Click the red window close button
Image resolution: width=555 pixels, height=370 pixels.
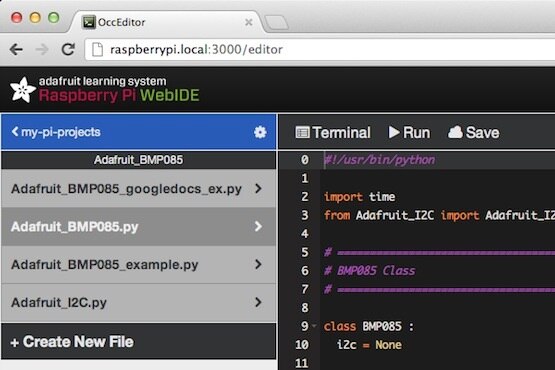pyautogui.click(x=16, y=17)
